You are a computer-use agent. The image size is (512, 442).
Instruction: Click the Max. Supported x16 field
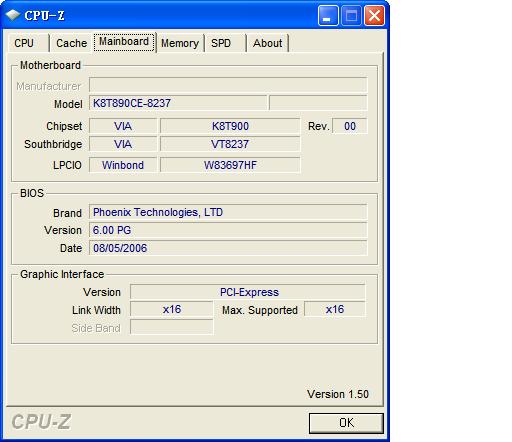click(335, 309)
